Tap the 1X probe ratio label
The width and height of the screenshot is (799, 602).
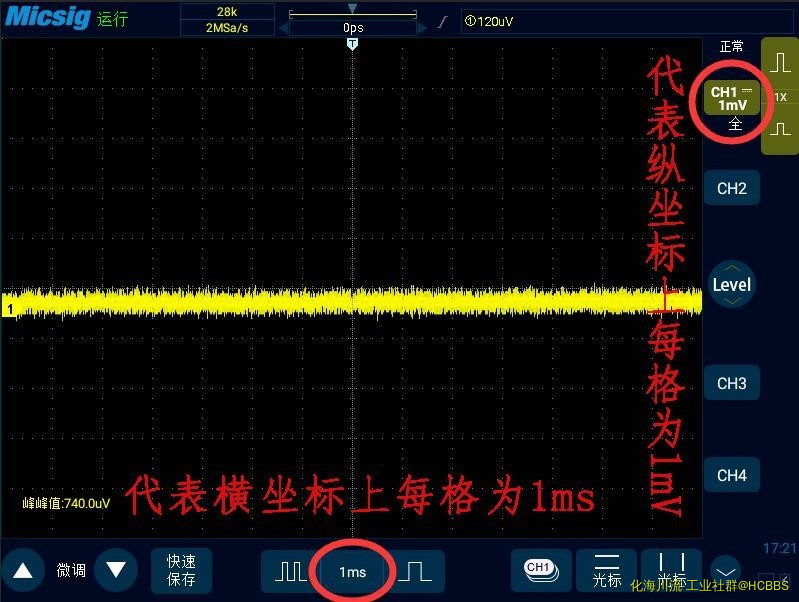click(780, 97)
